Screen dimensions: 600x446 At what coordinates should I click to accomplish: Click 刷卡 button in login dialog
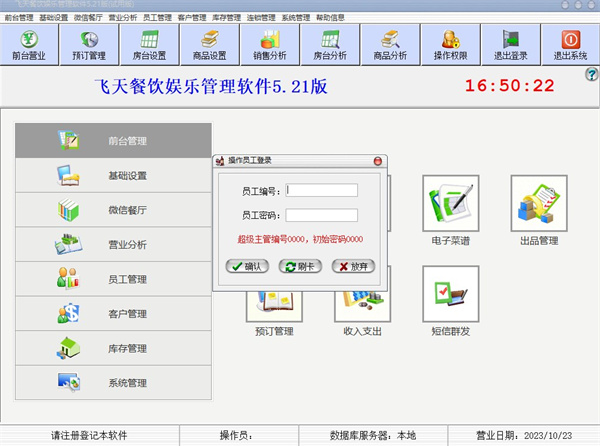coord(300,266)
